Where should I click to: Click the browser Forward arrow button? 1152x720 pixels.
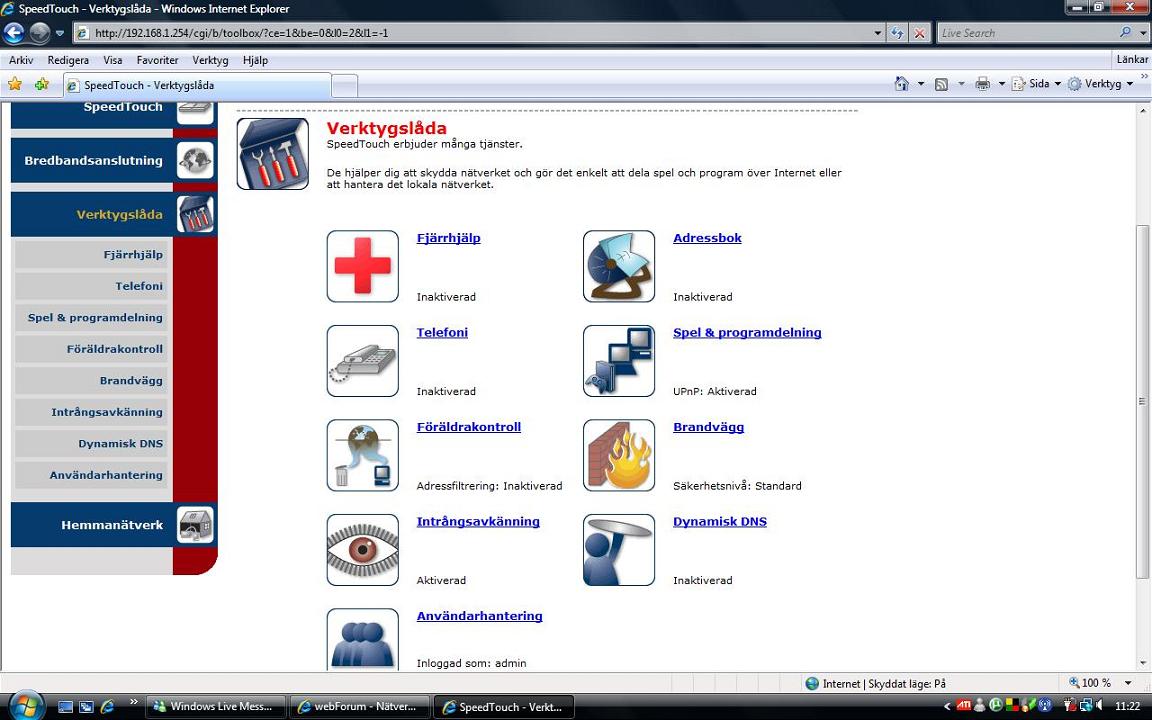pyautogui.click(x=40, y=33)
